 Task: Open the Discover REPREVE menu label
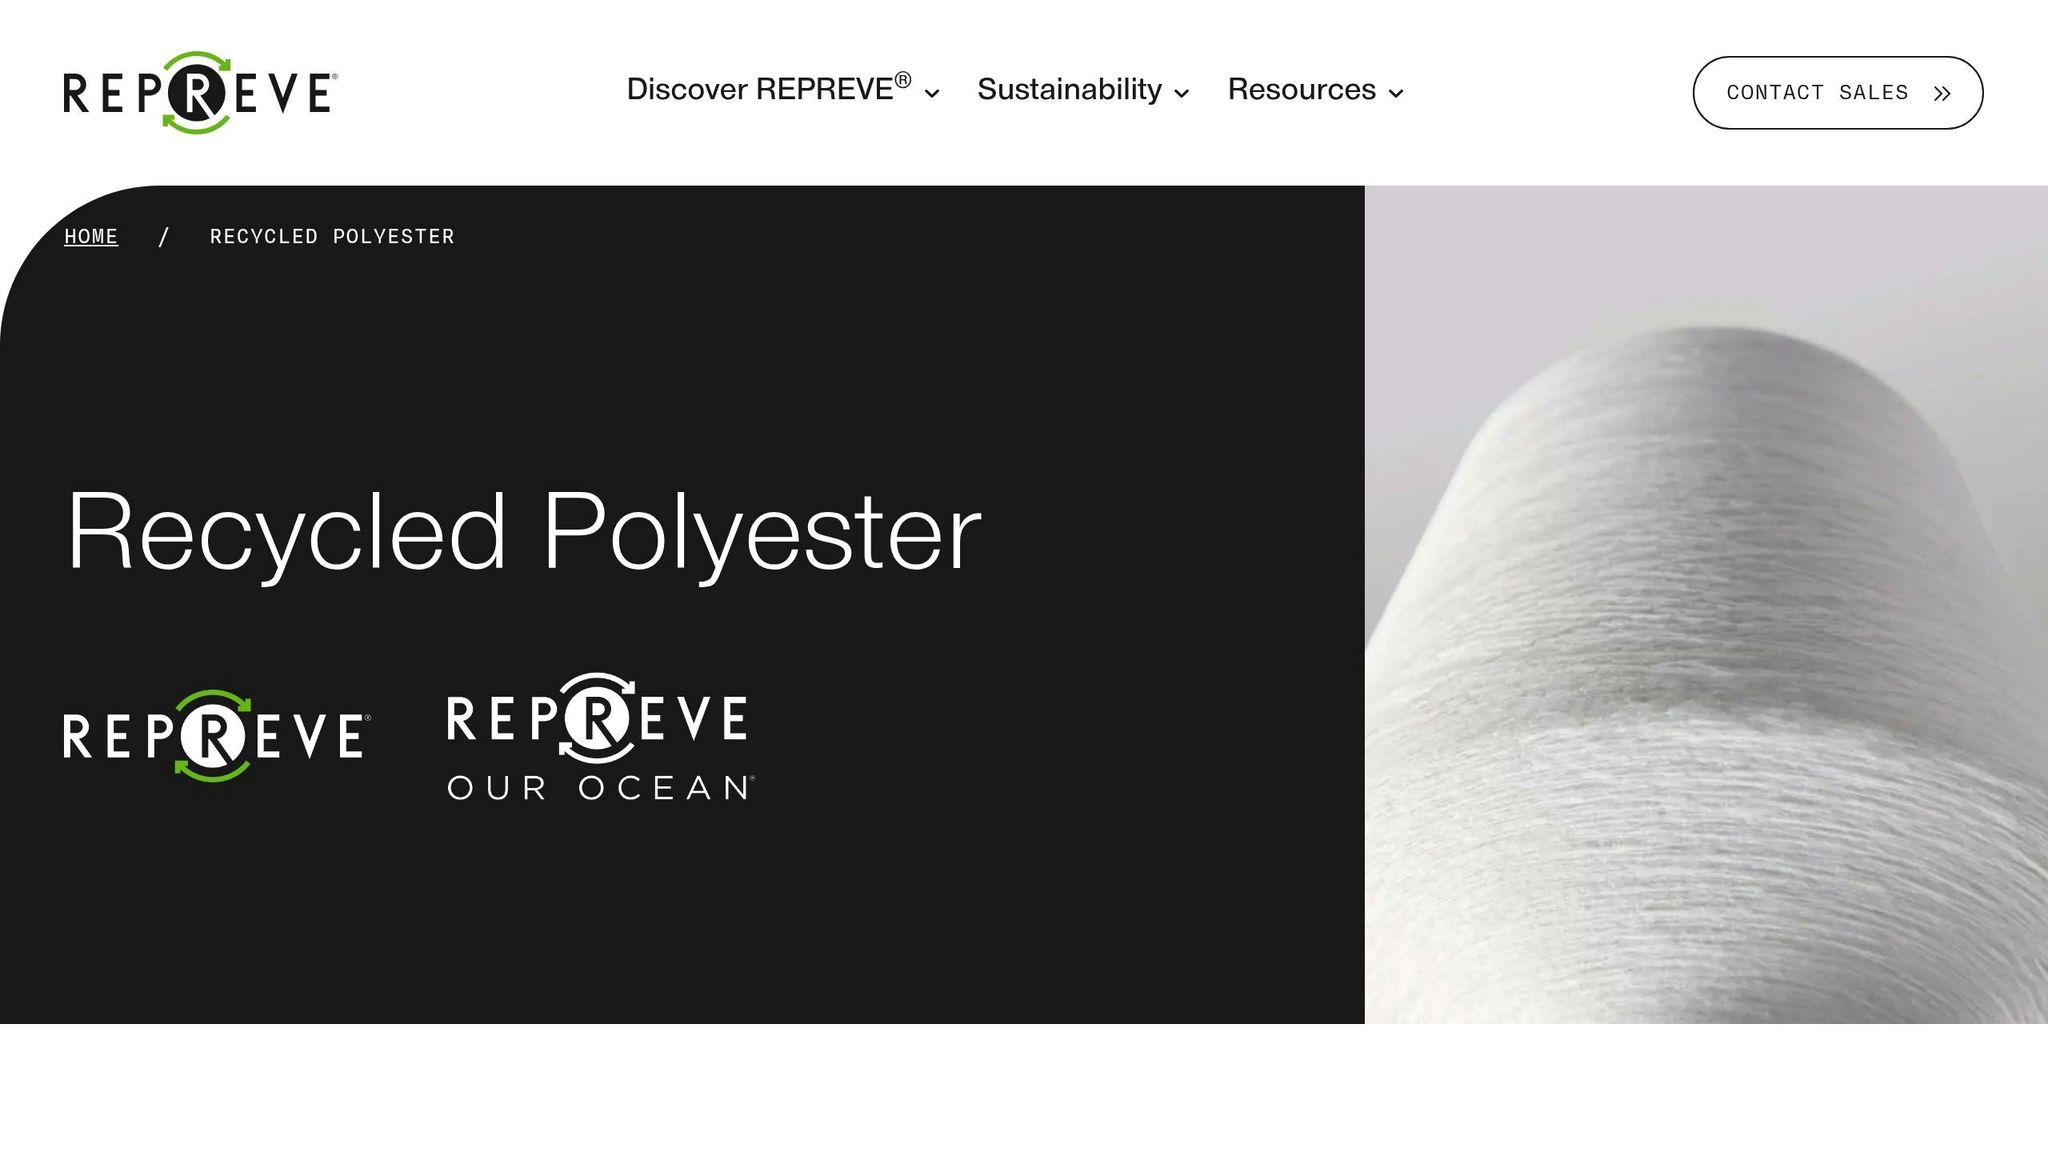[x=769, y=89]
